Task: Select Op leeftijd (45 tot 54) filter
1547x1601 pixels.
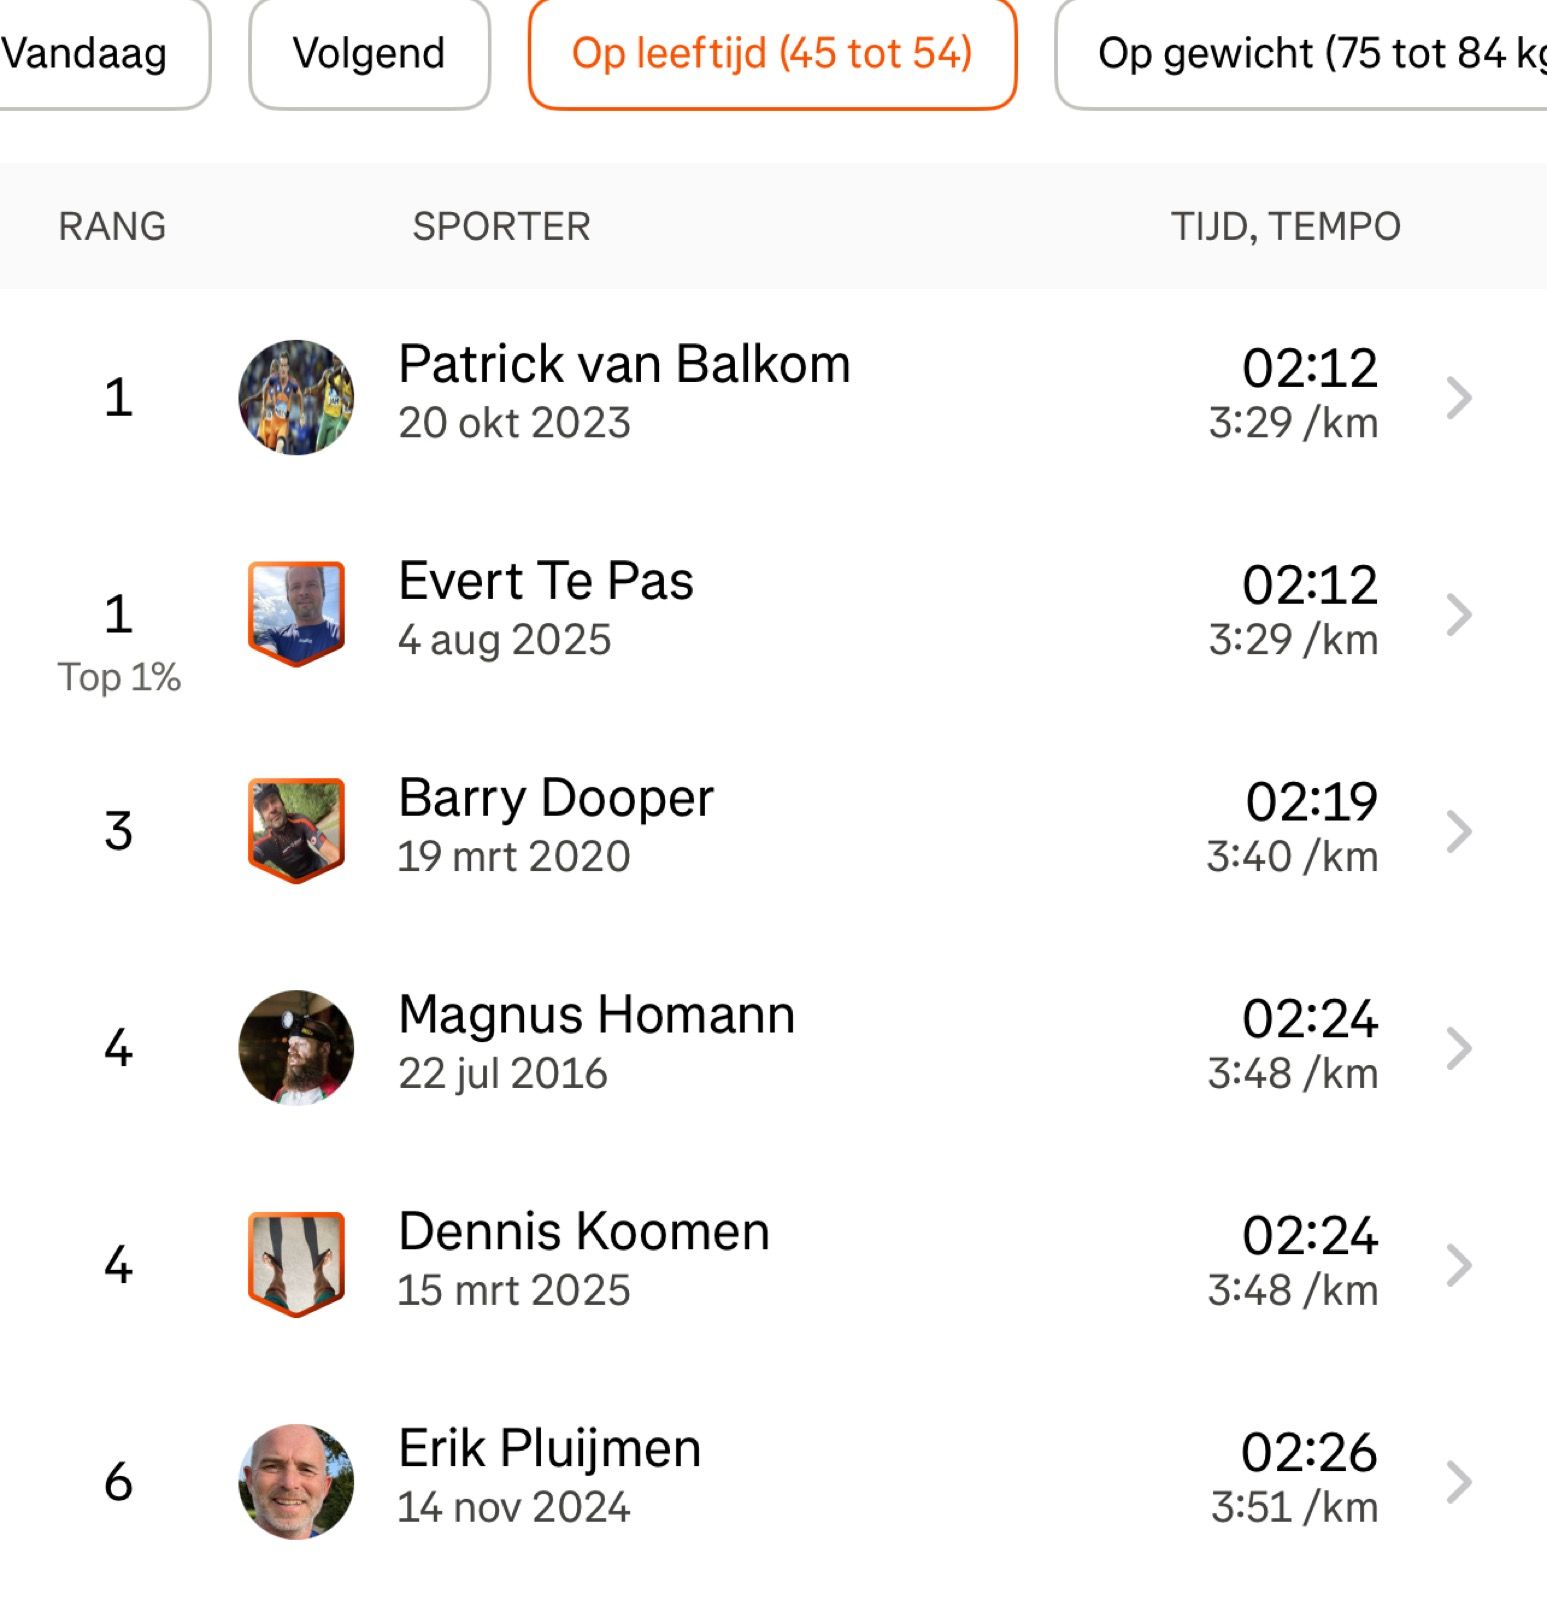Action: [x=772, y=53]
